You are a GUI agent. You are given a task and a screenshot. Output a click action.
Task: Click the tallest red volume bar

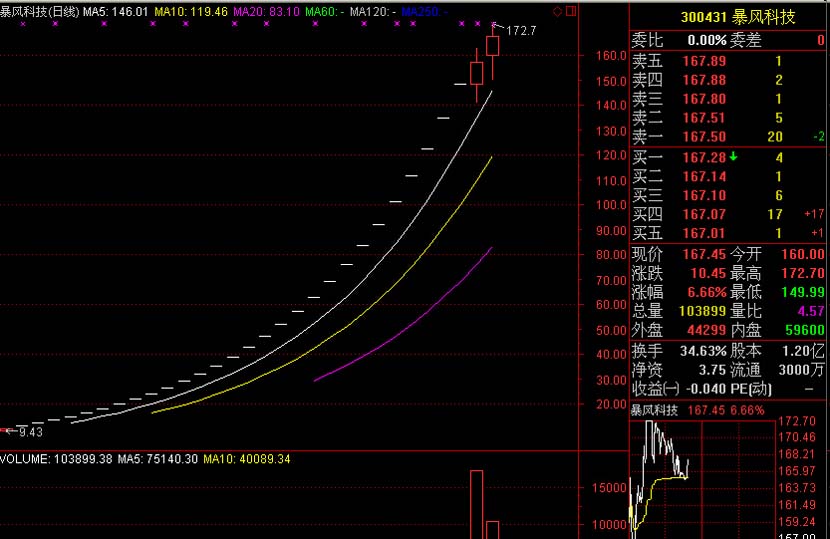click(x=476, y=505)
